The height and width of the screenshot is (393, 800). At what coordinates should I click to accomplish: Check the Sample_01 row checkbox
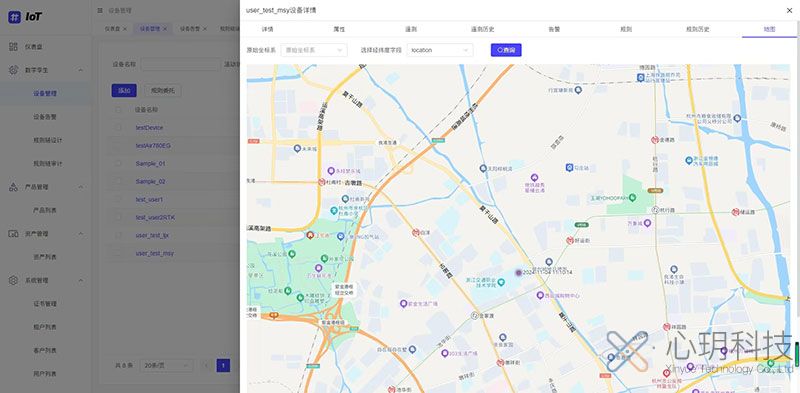[x=118, y=163]
